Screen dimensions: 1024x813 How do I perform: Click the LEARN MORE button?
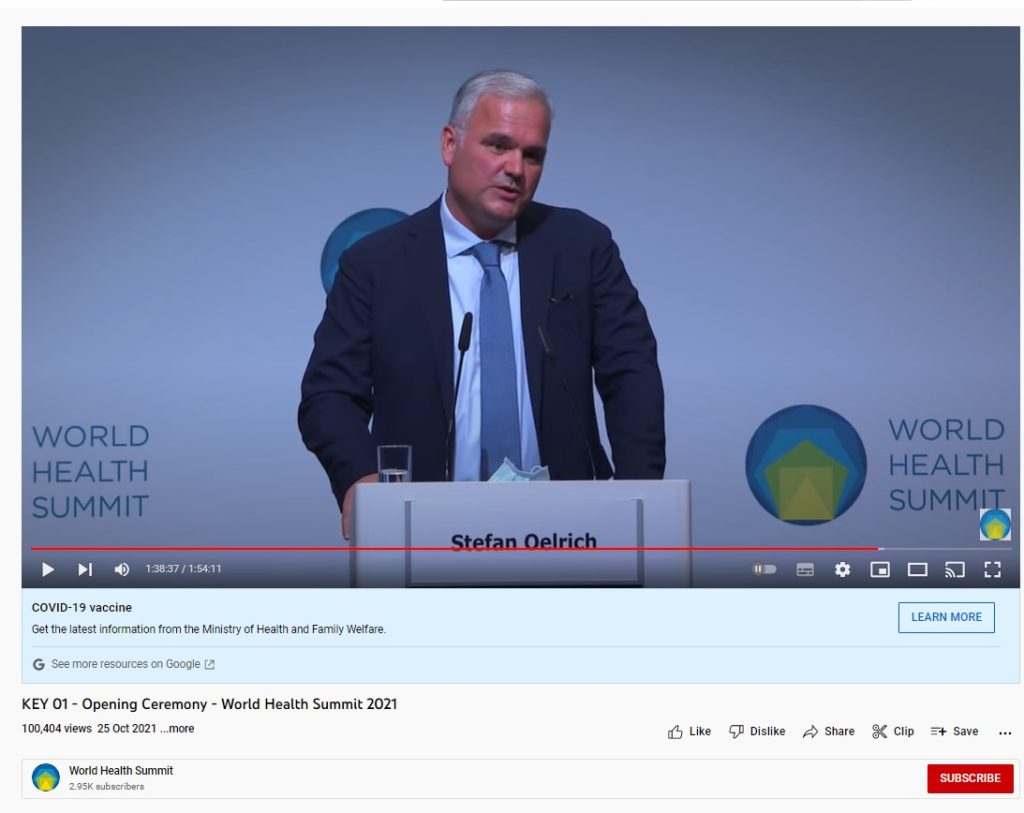click(946, 617)
